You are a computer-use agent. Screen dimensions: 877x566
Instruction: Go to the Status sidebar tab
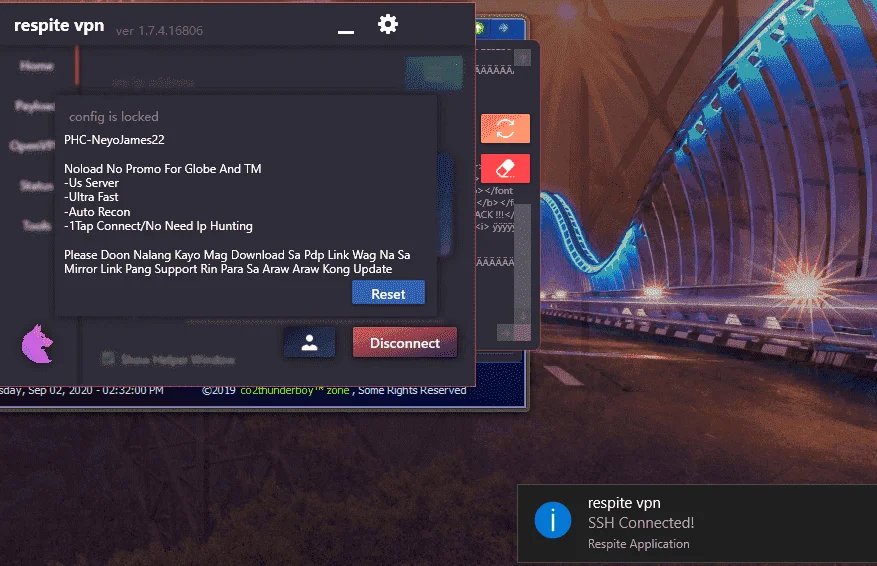point(37,186)
